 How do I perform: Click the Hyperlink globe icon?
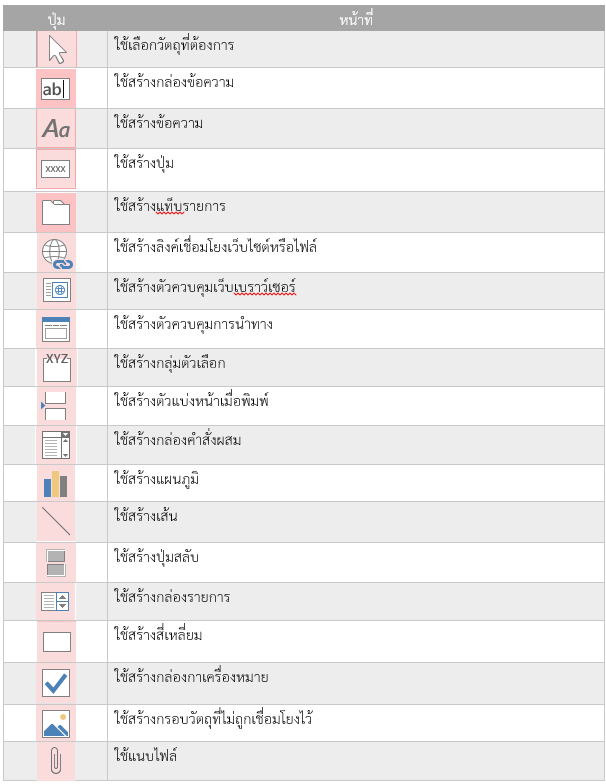point(57,253)
